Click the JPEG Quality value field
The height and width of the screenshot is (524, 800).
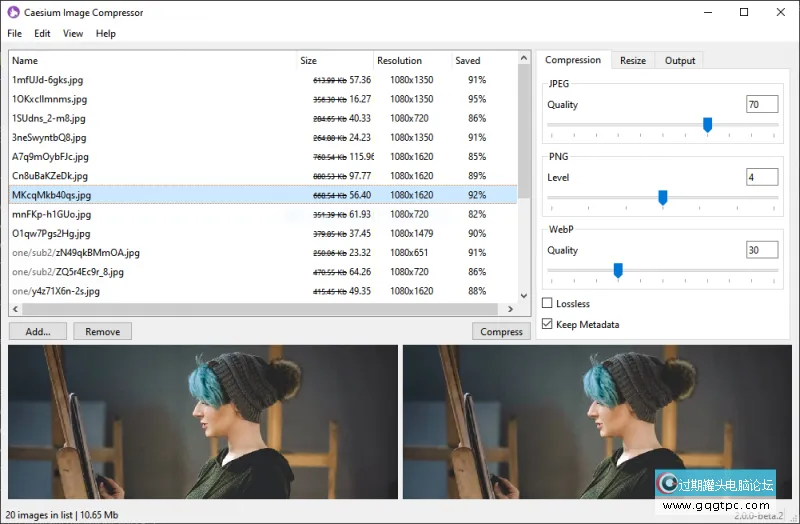click(x=761, y=105)
